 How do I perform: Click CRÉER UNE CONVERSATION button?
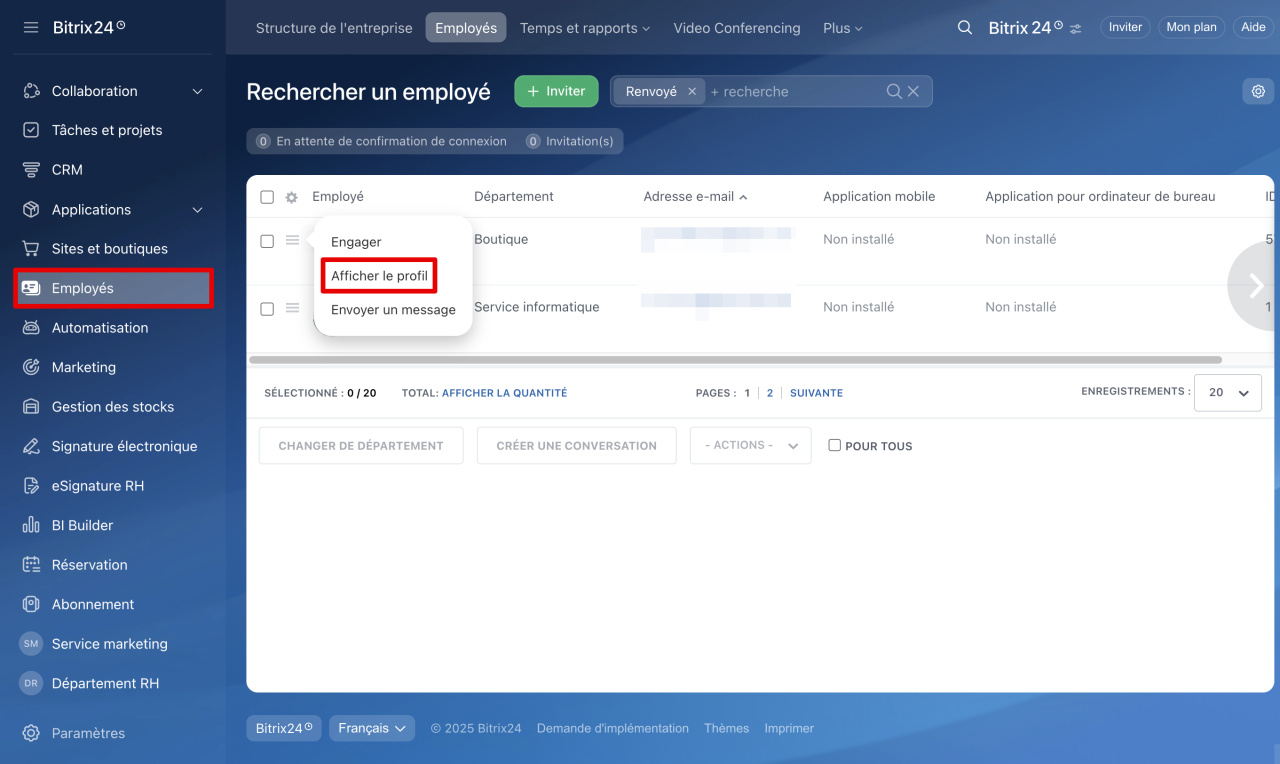tap(577, 446)
